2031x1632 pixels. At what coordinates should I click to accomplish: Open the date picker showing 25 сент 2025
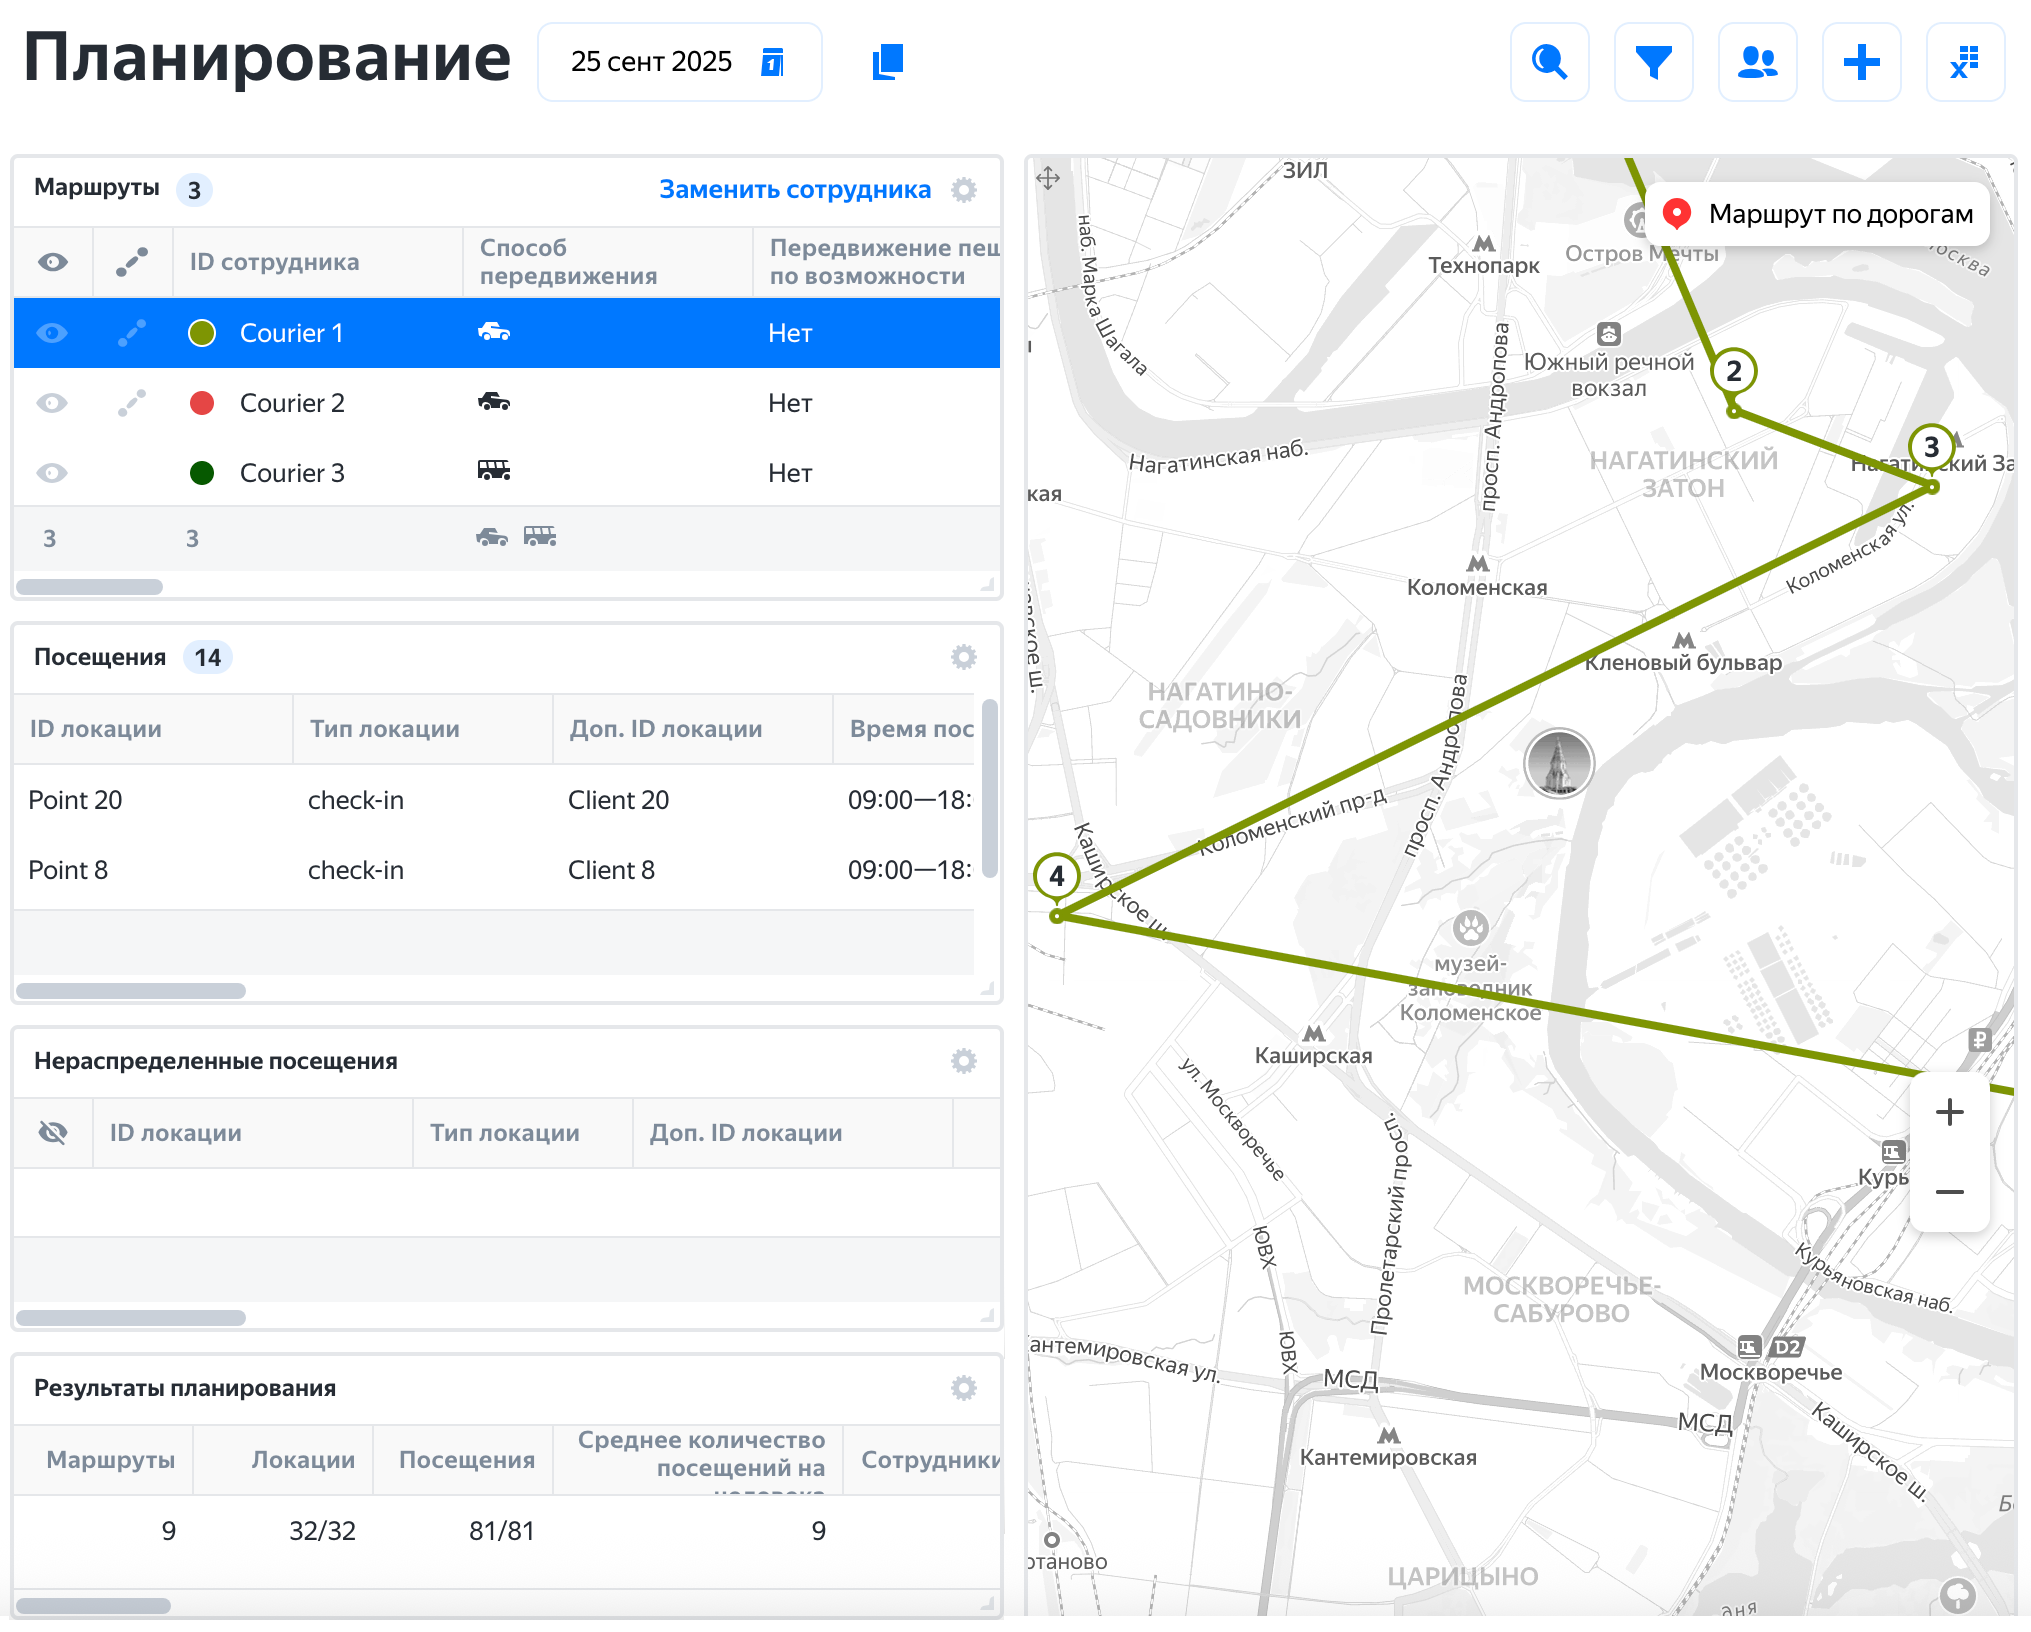[x=679, y=62]
